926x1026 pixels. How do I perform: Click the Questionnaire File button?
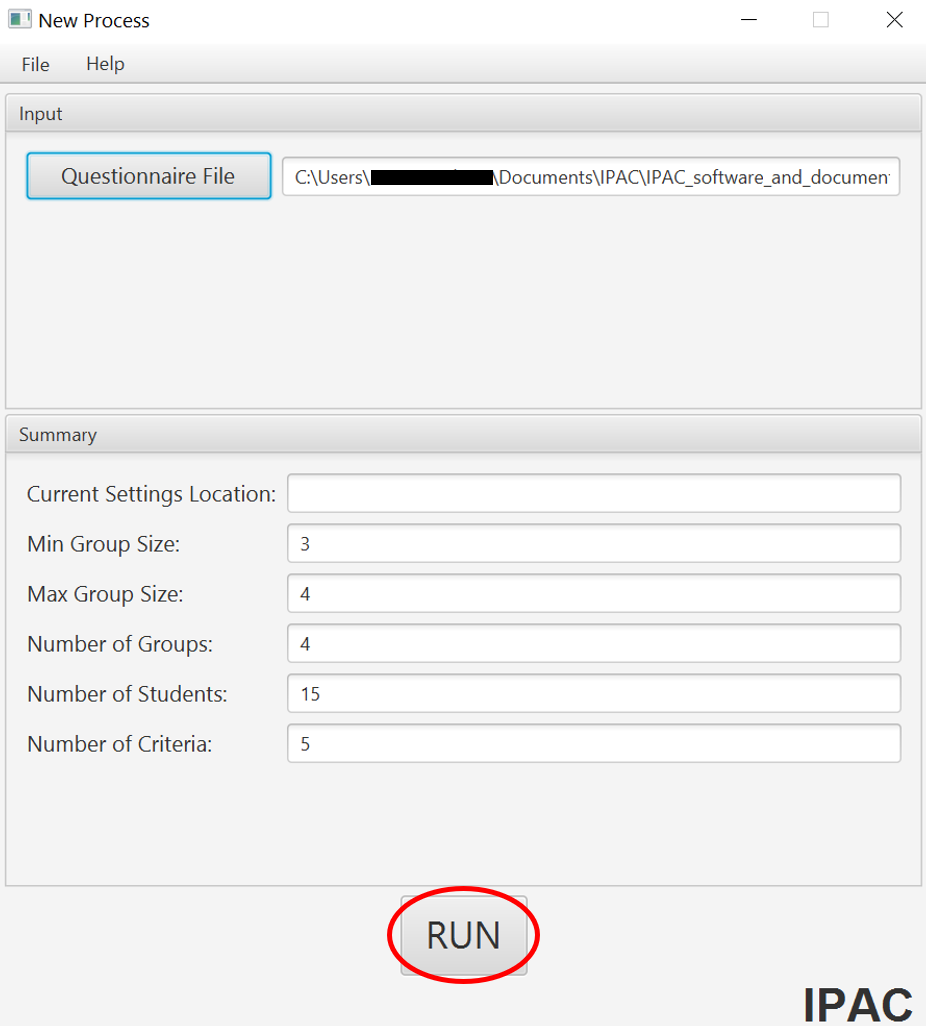[148, 175]
